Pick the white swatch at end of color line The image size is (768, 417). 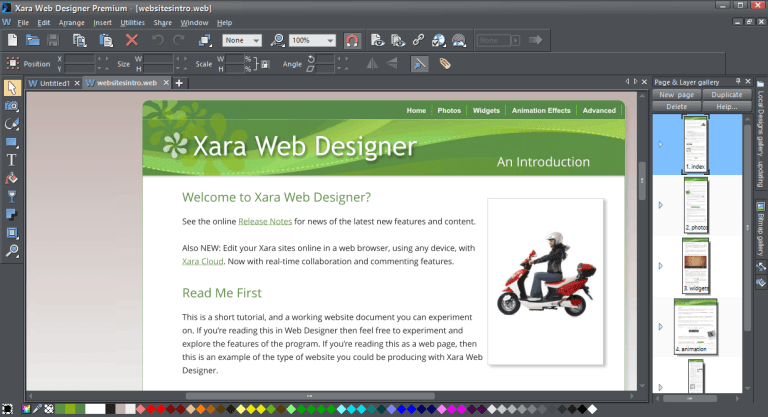(x=592, y=409)
